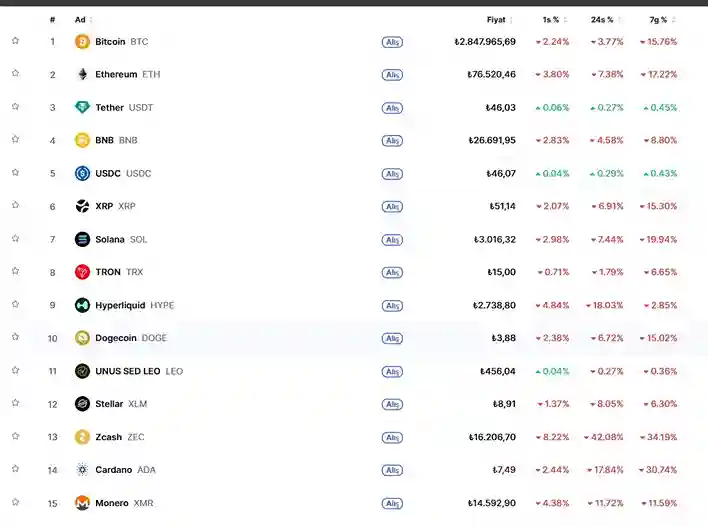708x526 pixels.
Task: Click the Cardano dotted logo icon
Action: (82, 470)
